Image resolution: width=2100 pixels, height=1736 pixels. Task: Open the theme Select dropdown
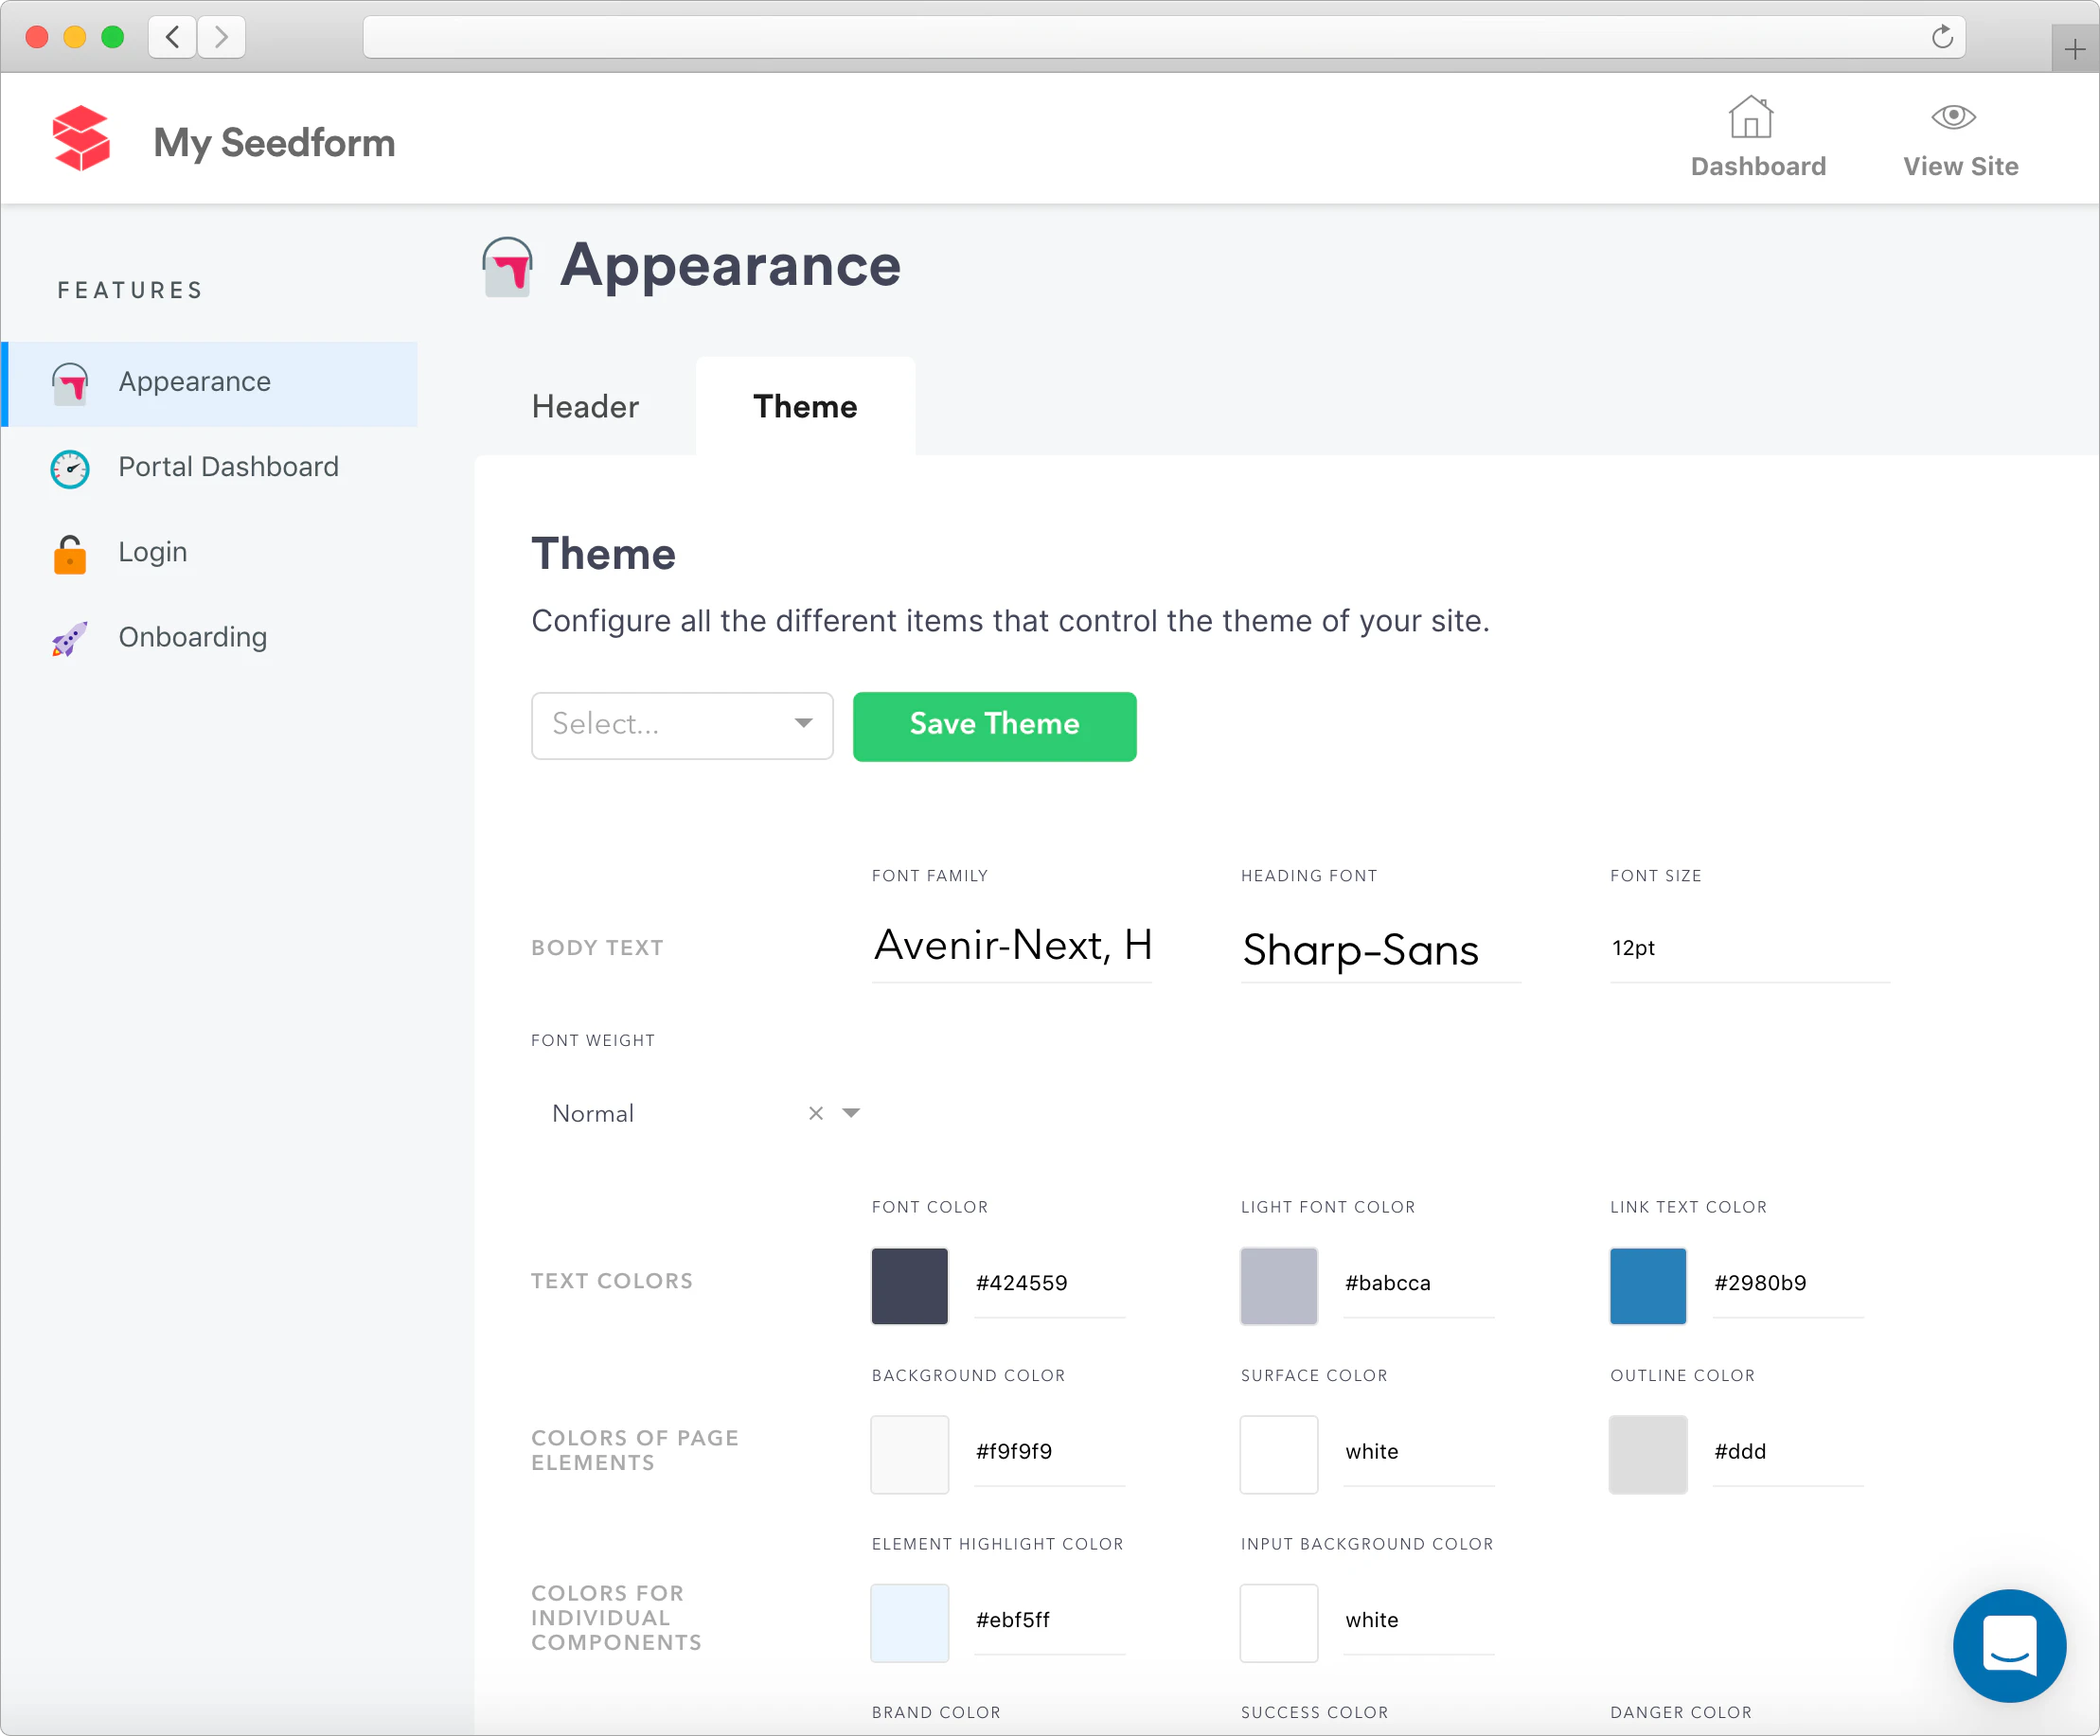pyautogui.click(x=682, y=725)
